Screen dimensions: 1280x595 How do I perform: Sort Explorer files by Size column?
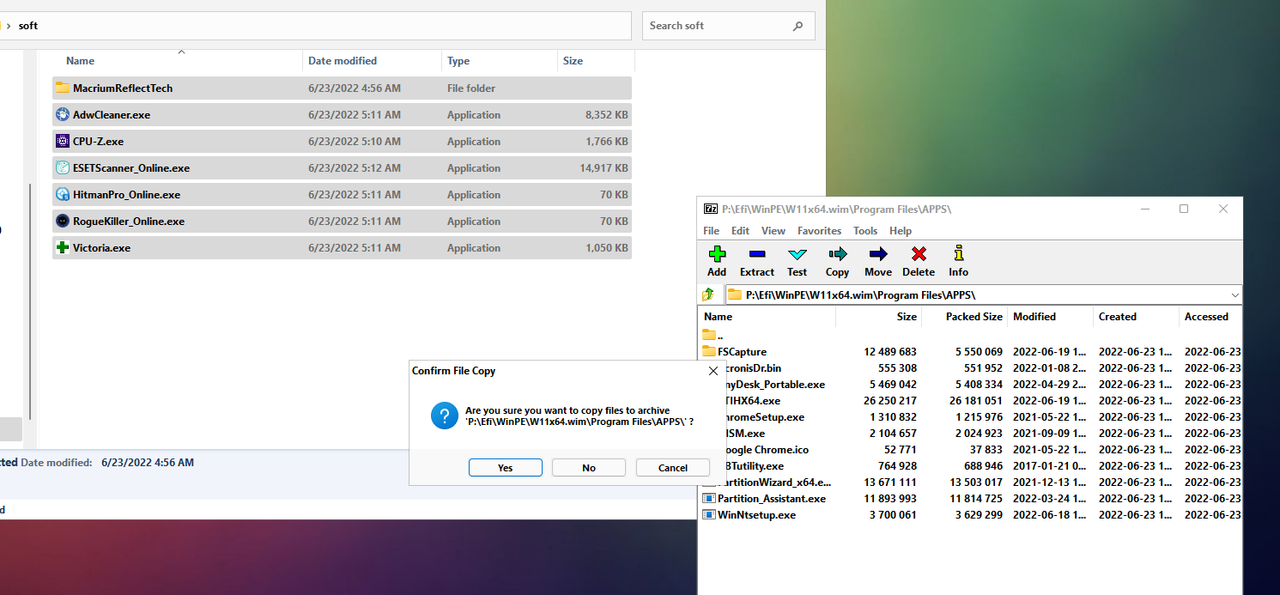click(573, 61)
